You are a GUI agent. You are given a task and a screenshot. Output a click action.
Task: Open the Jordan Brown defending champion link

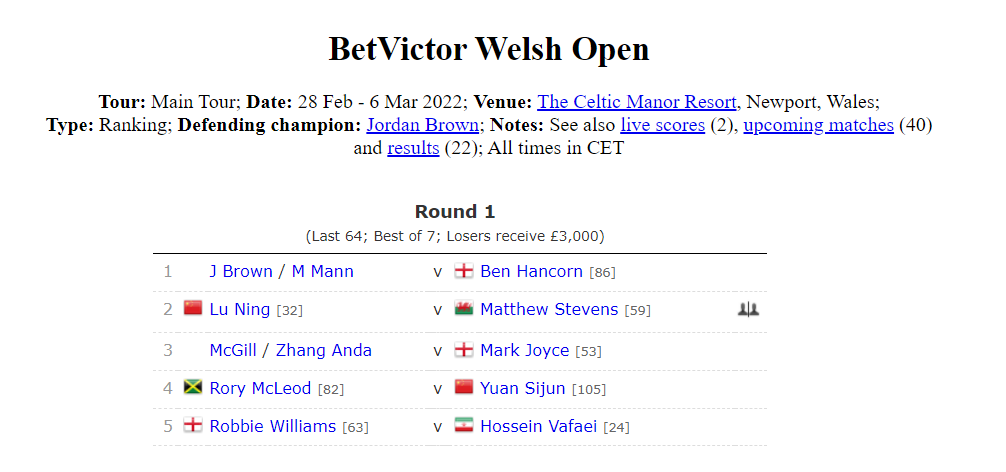(423, 124)
